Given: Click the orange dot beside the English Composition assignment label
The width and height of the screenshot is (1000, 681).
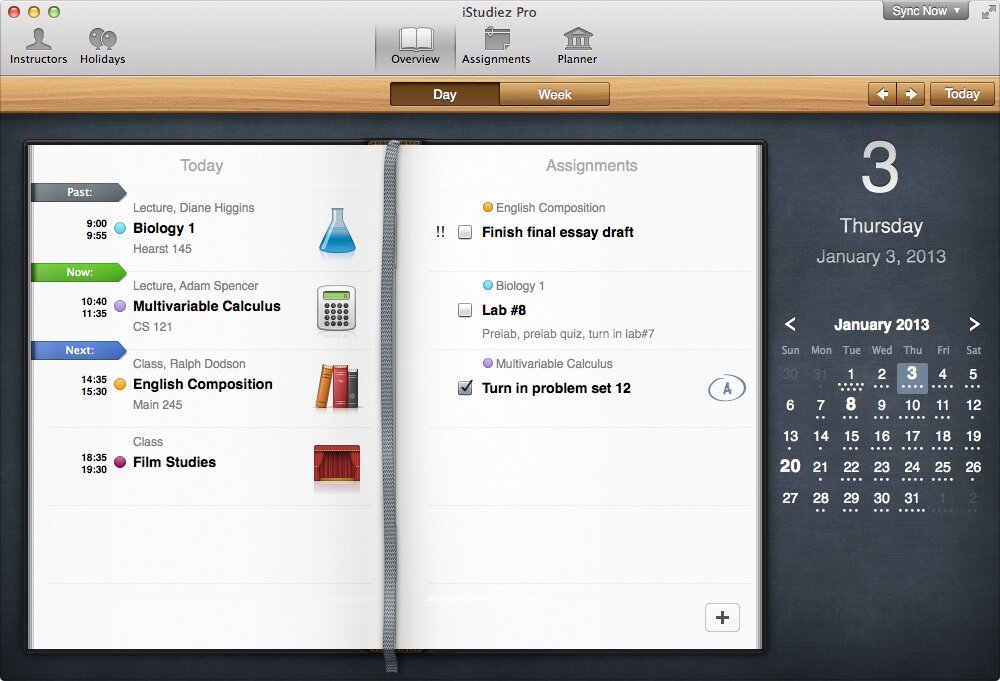Looking at the screenshot, I should point(488,207).
